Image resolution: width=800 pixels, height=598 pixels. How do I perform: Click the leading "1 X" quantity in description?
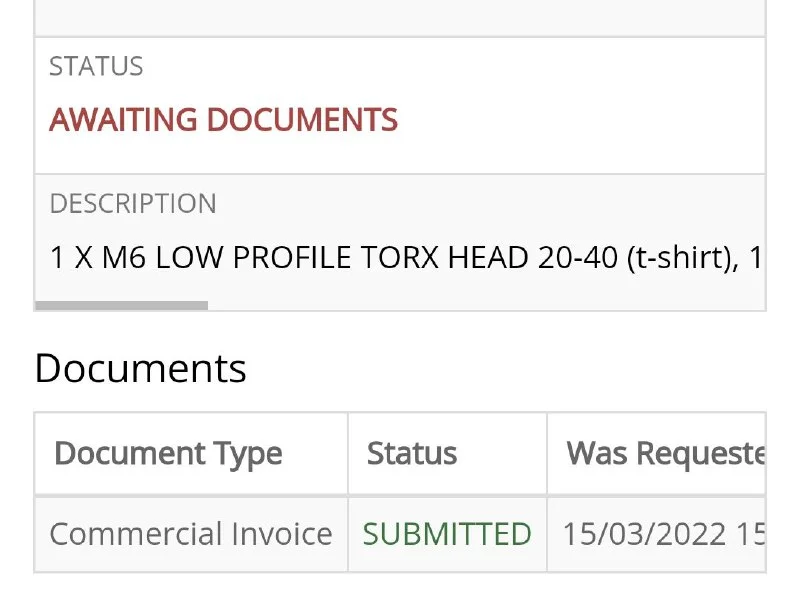click(x=71, y=258)
